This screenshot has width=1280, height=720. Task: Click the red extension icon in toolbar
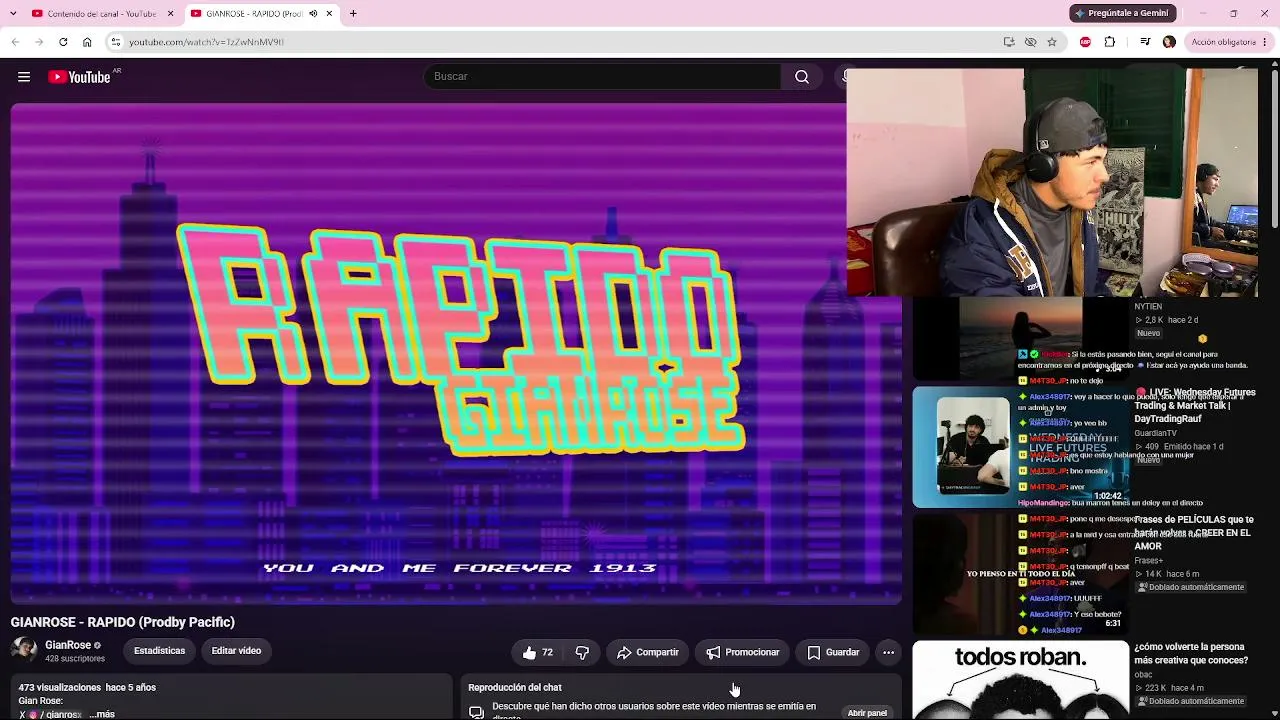[x=1086, y=42]
